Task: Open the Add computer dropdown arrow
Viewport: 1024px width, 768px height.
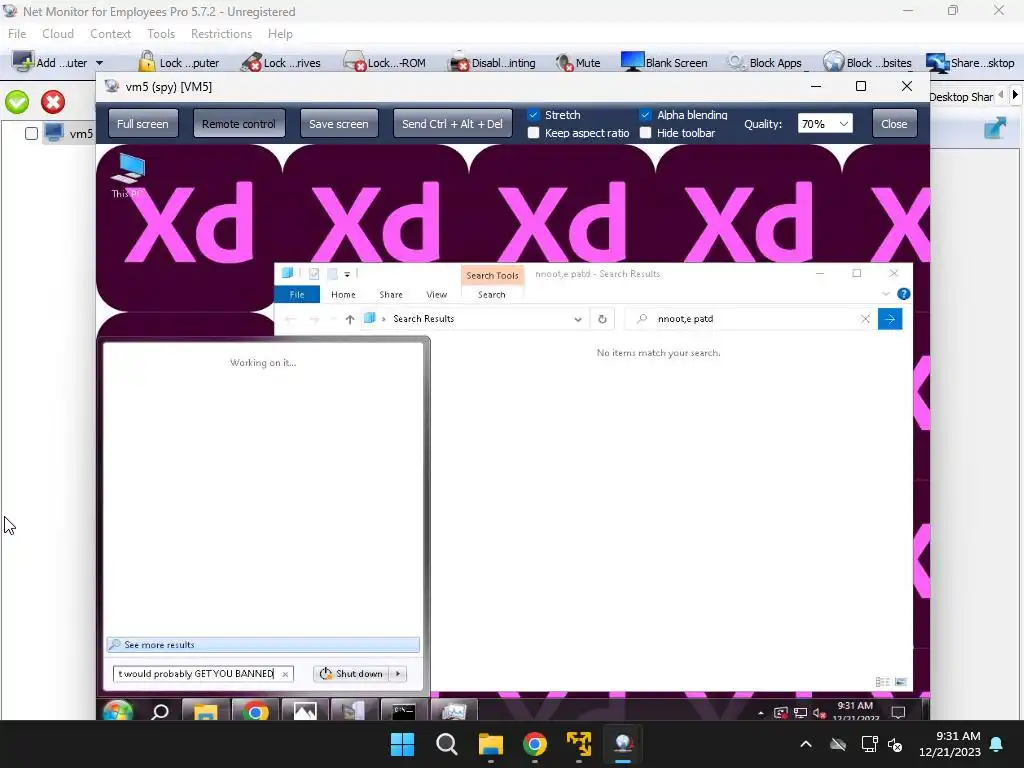Action: pos(99,63)
